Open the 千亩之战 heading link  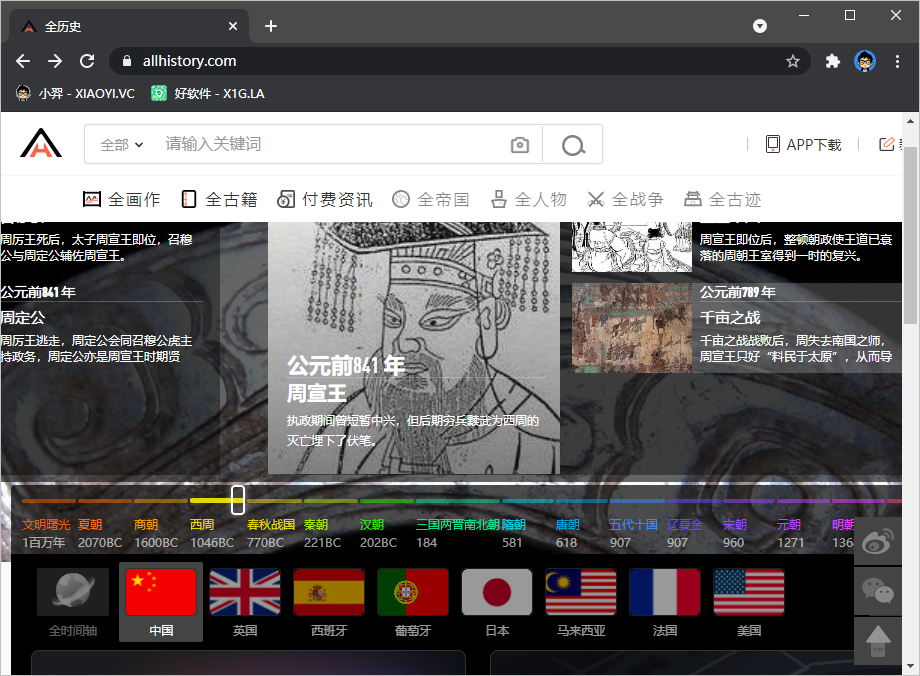coord(730,318)
